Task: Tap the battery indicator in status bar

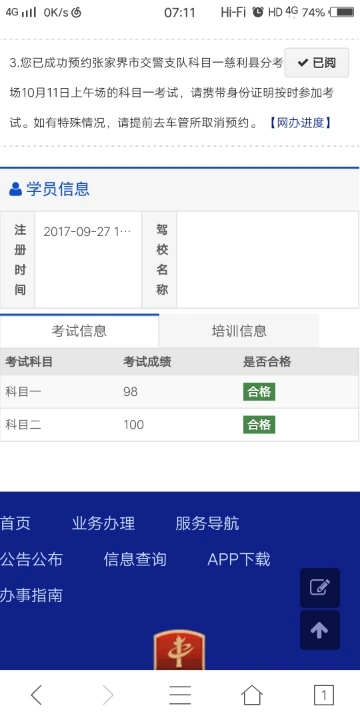Action: pyautogui.click(x=342, y=12)
